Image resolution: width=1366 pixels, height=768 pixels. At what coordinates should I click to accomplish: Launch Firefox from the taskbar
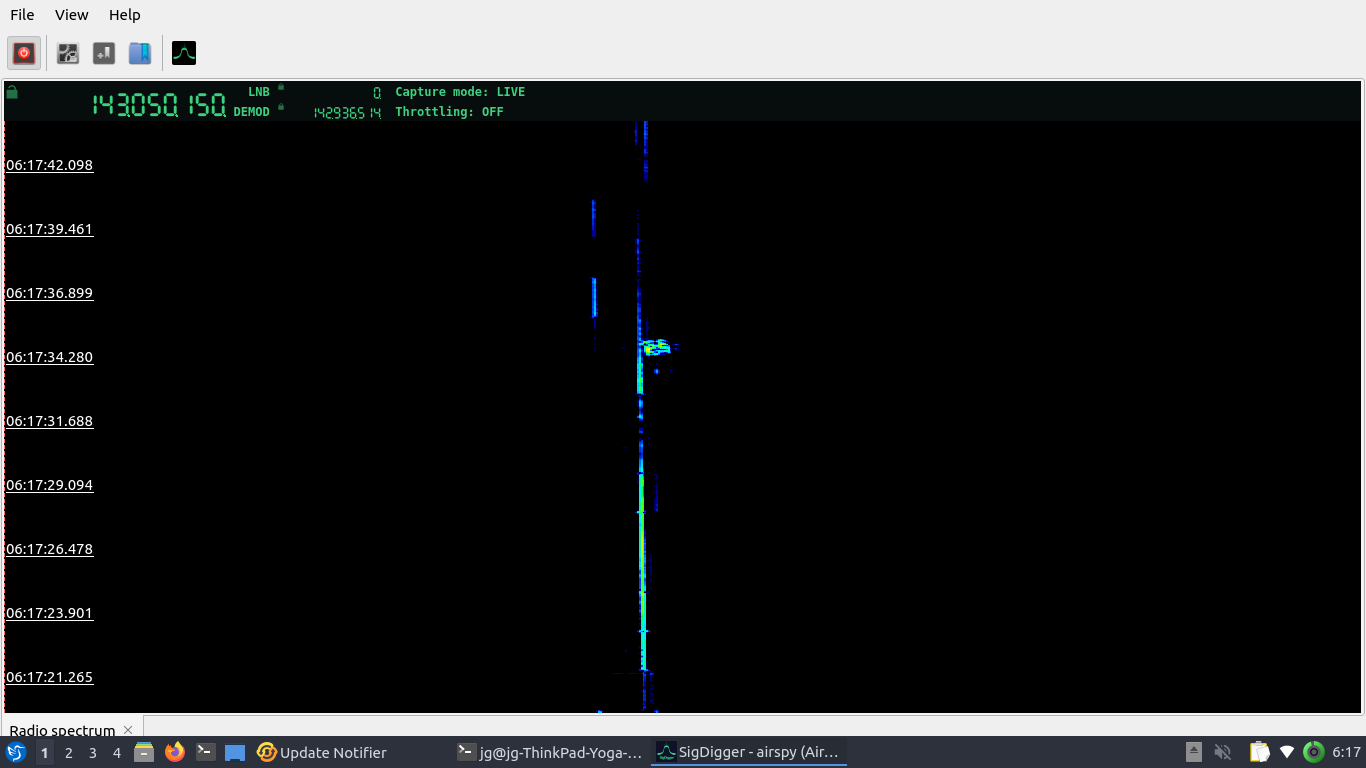click(175, 752)
